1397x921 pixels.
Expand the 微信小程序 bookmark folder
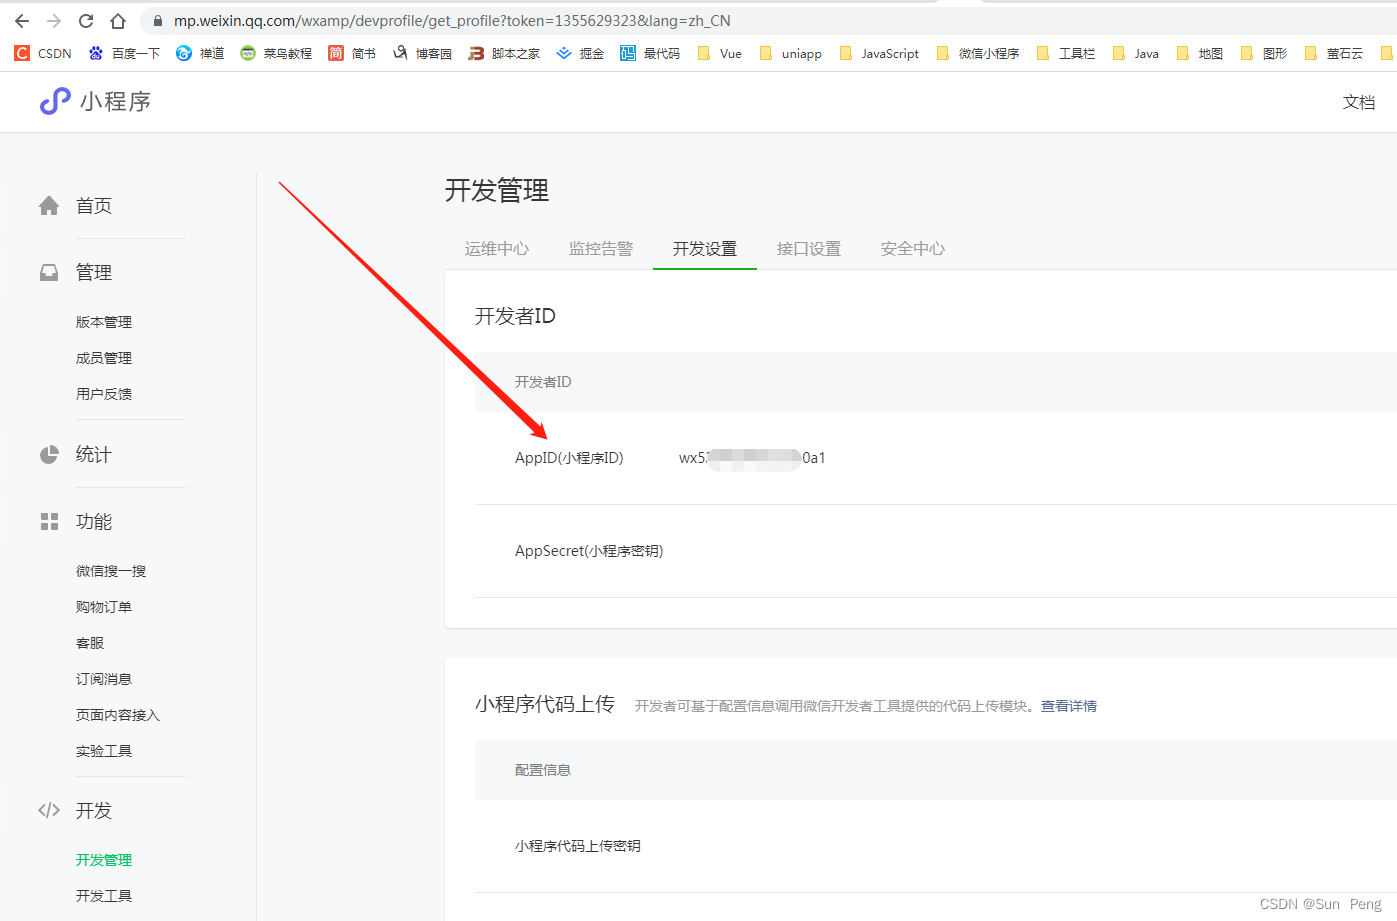tap(978, 54)
